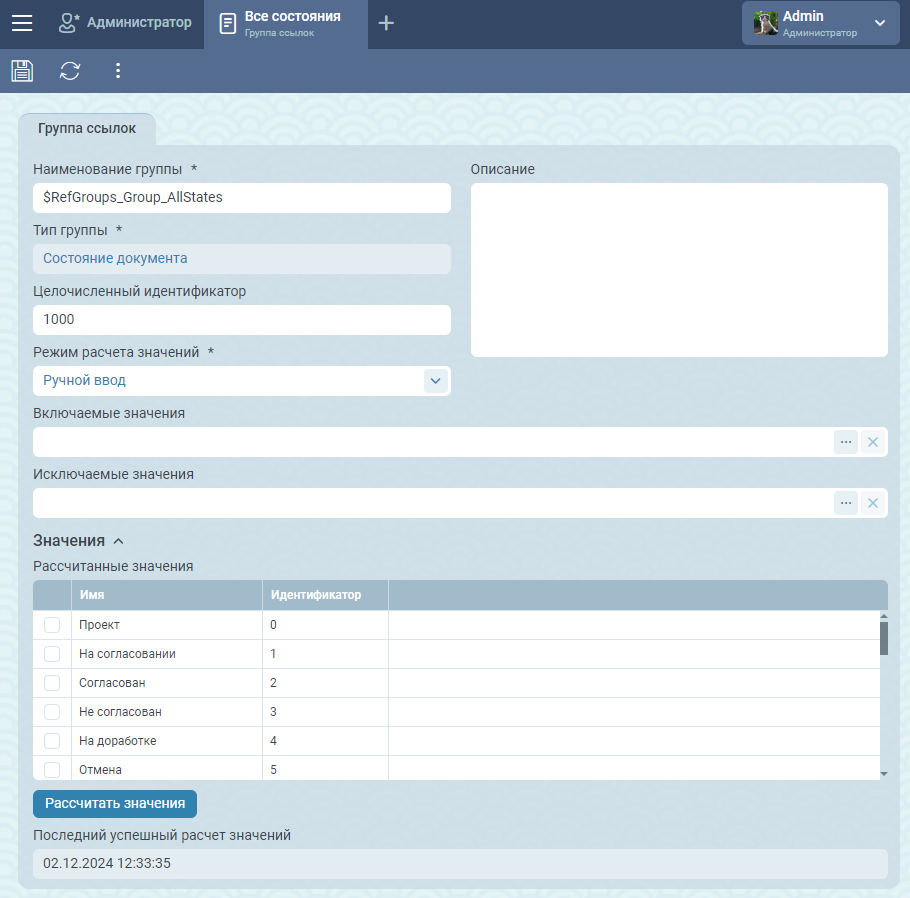
Task: Select the checkbox next to Согласован
Action: coord(52,683)
